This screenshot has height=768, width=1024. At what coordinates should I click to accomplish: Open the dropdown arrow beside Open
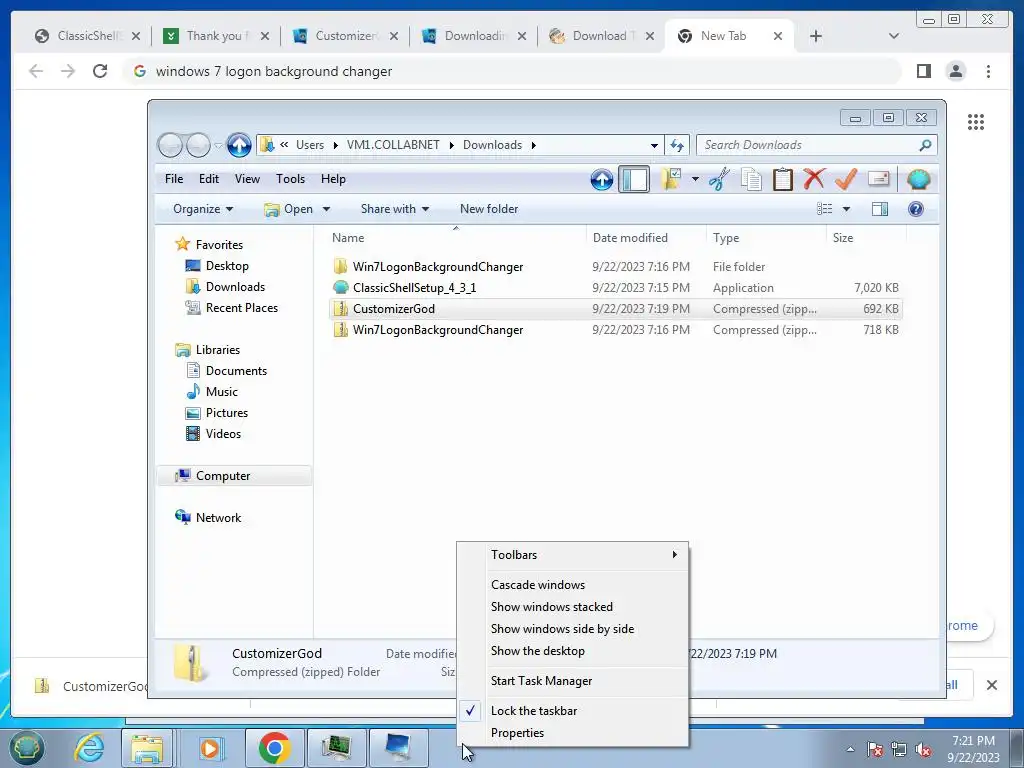(327, 209)
